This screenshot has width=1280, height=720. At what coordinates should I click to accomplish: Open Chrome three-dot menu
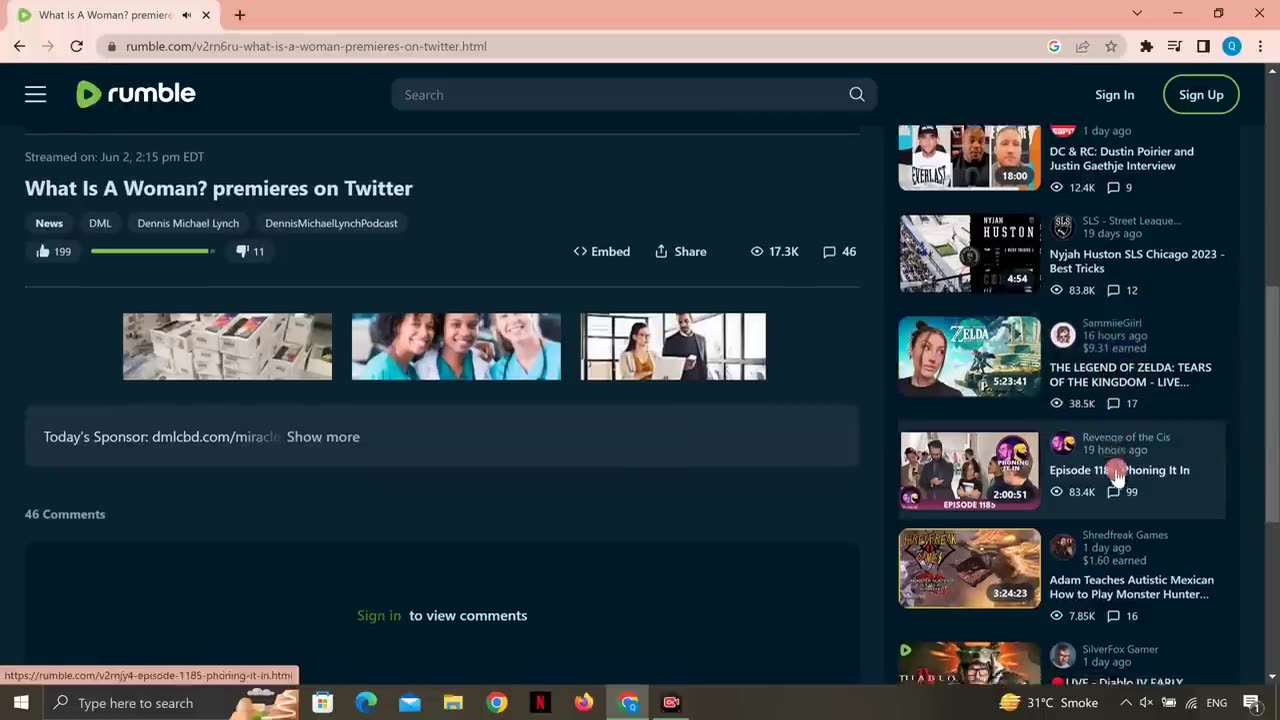pyautogui.click(x=1260, y=46)
